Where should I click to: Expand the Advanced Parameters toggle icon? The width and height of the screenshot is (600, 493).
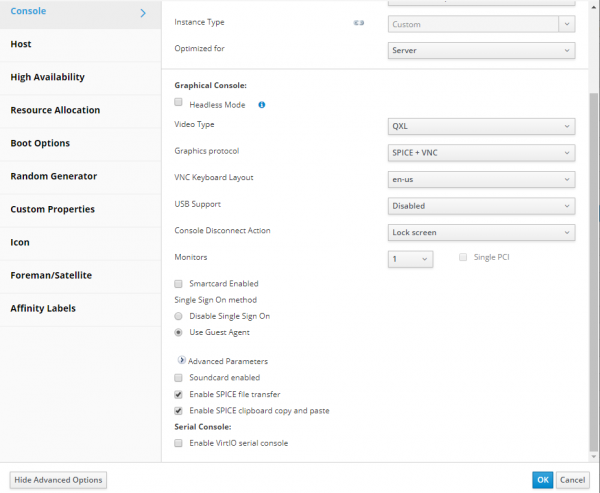(181, 361)
